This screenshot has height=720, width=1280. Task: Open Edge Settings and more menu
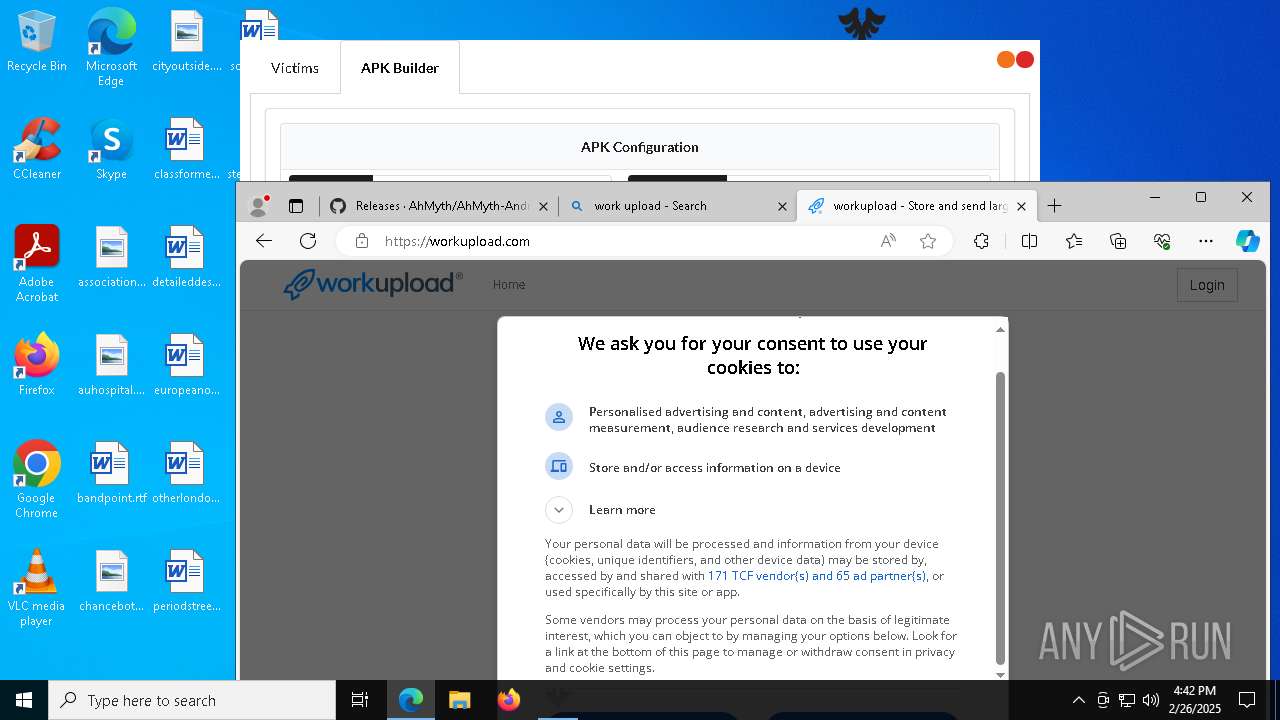pos(1206,241)
